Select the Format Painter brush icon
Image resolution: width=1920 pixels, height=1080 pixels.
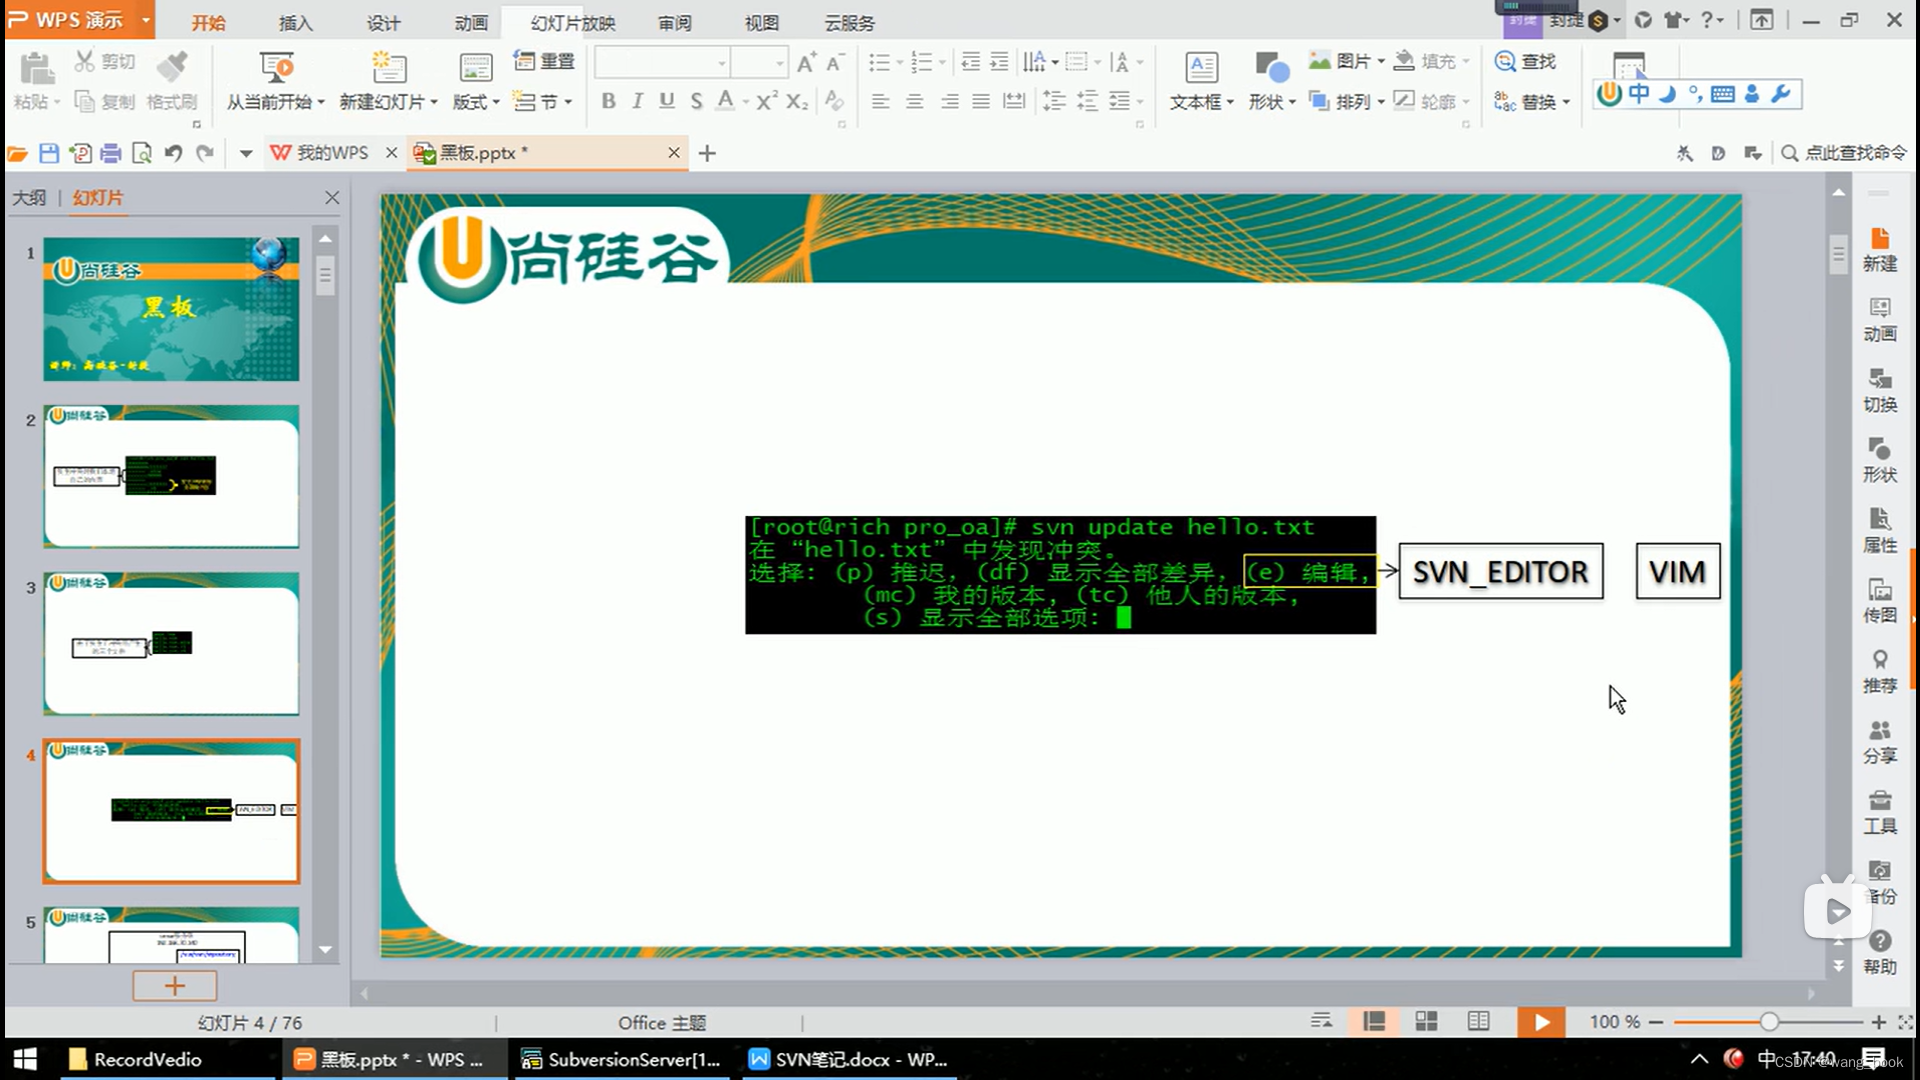point(172,66)
